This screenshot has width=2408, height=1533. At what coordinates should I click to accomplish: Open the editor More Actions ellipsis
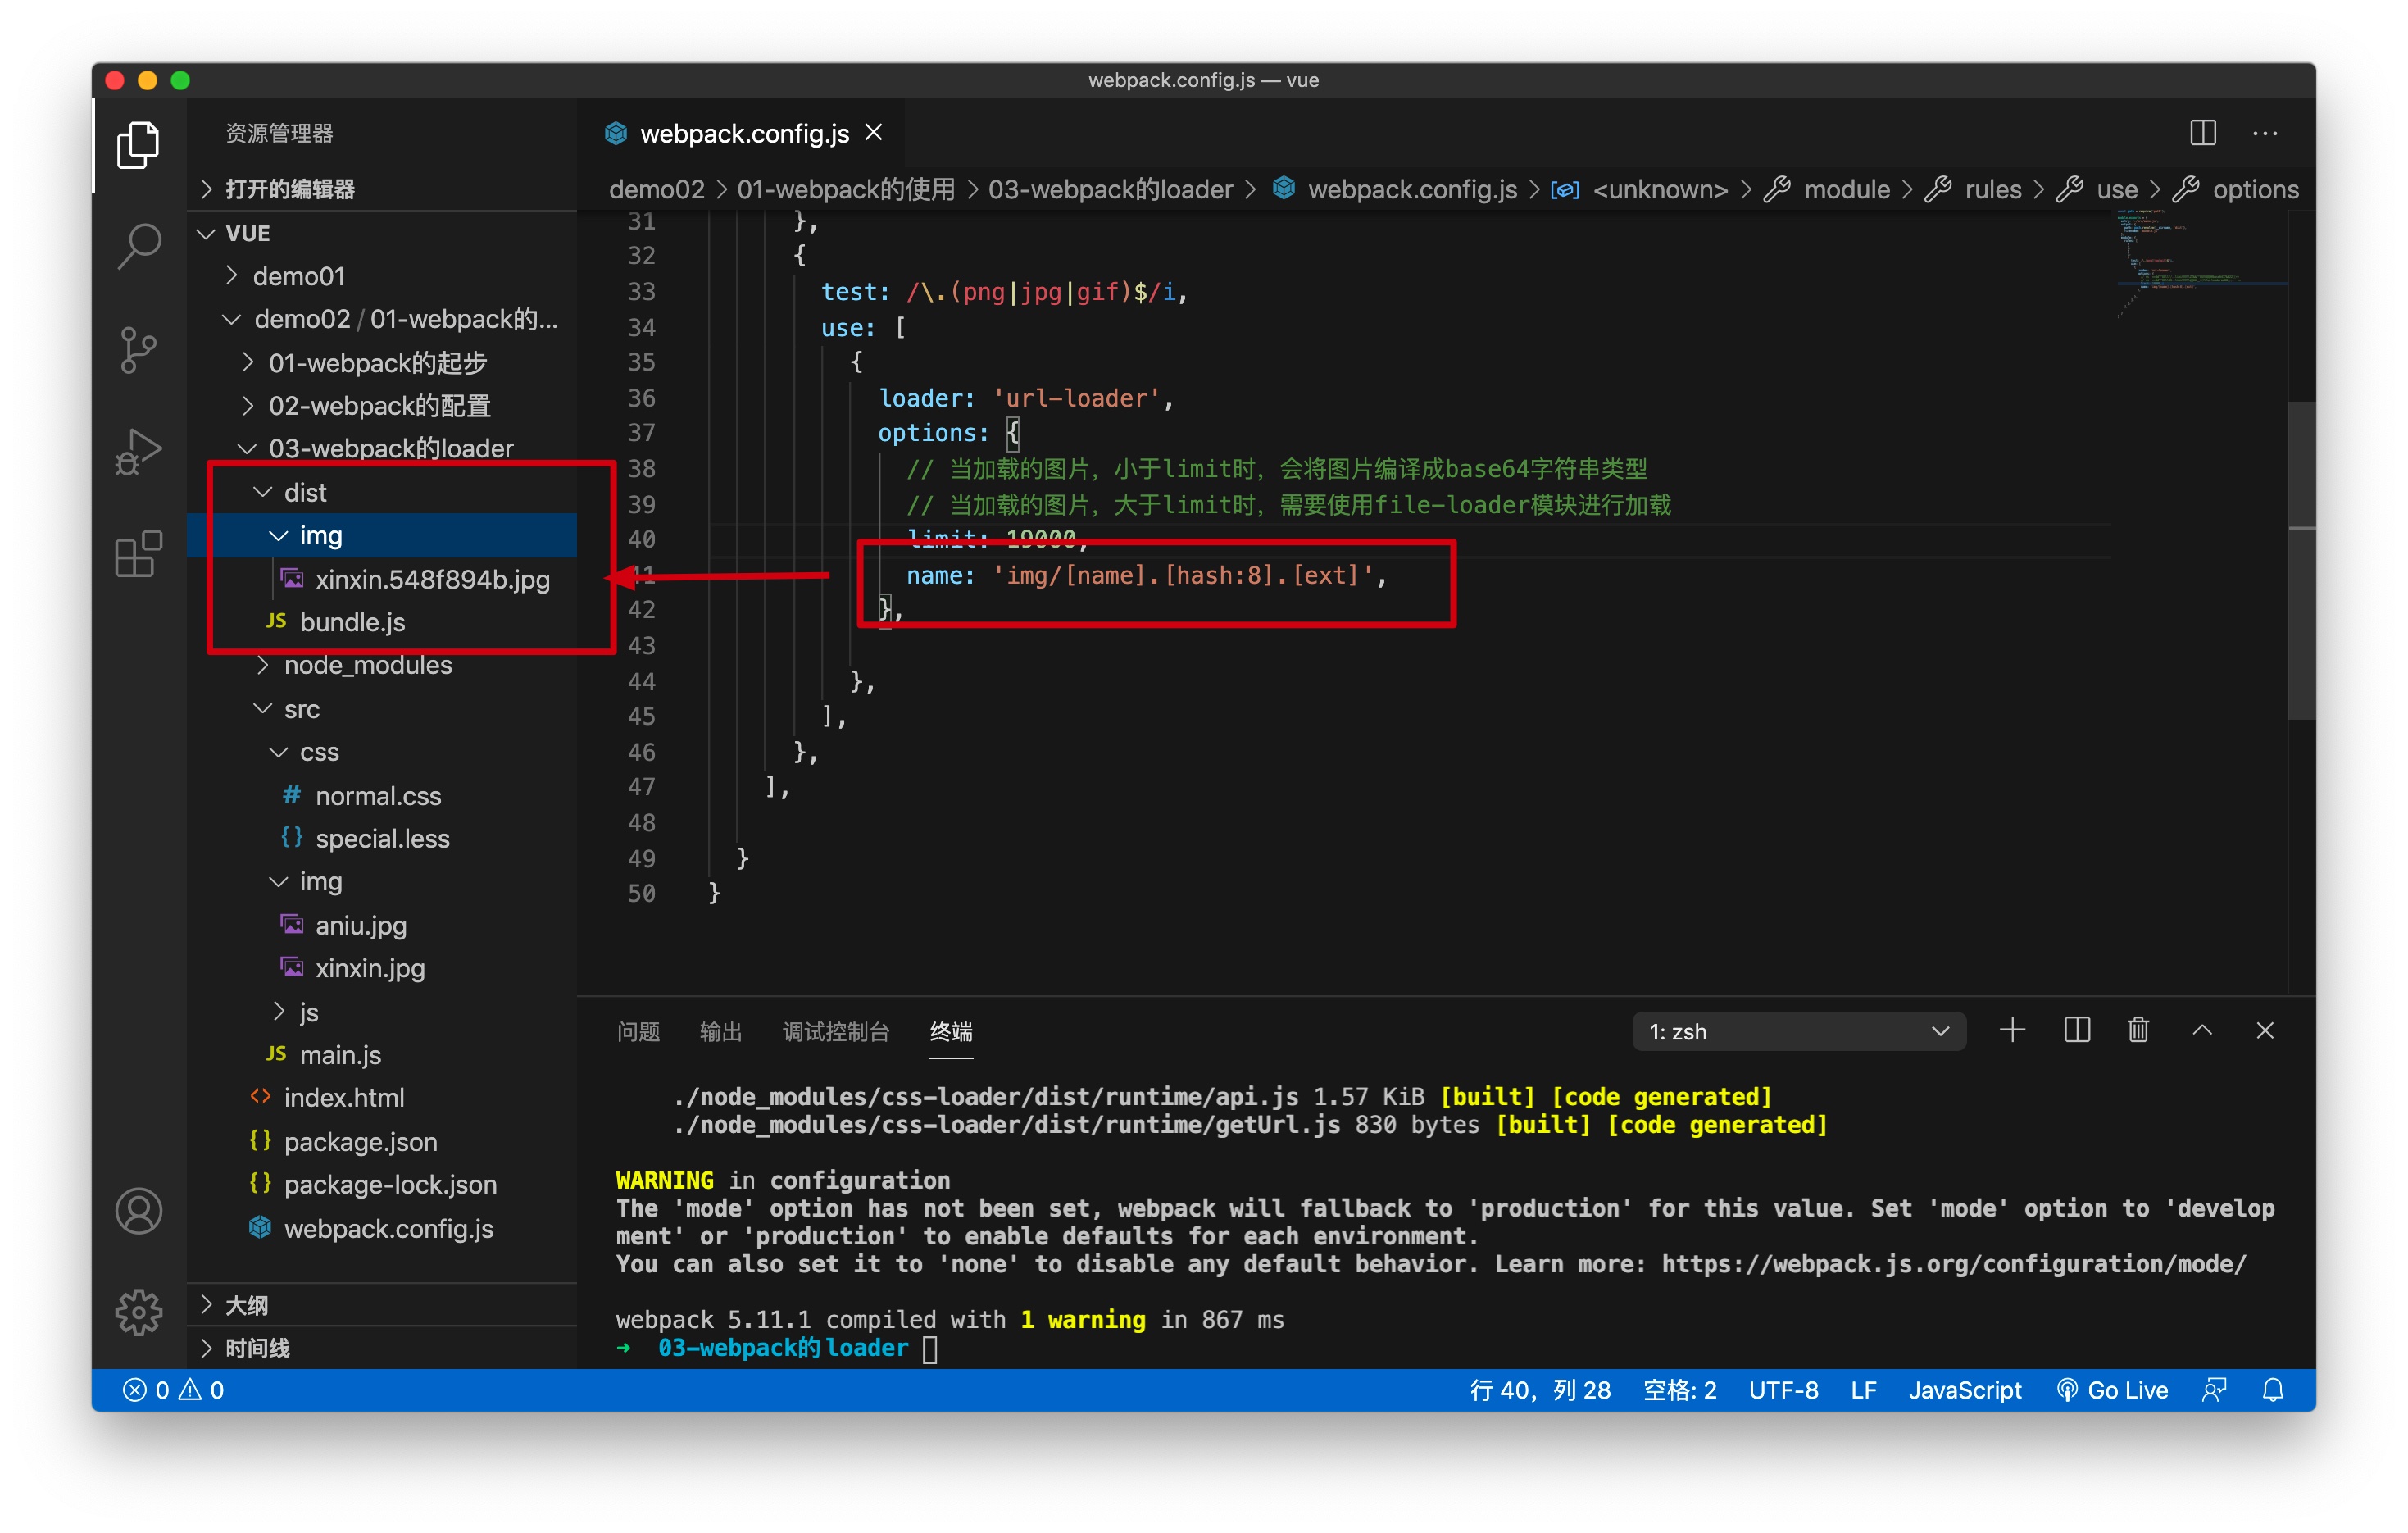pos(2265,133)
